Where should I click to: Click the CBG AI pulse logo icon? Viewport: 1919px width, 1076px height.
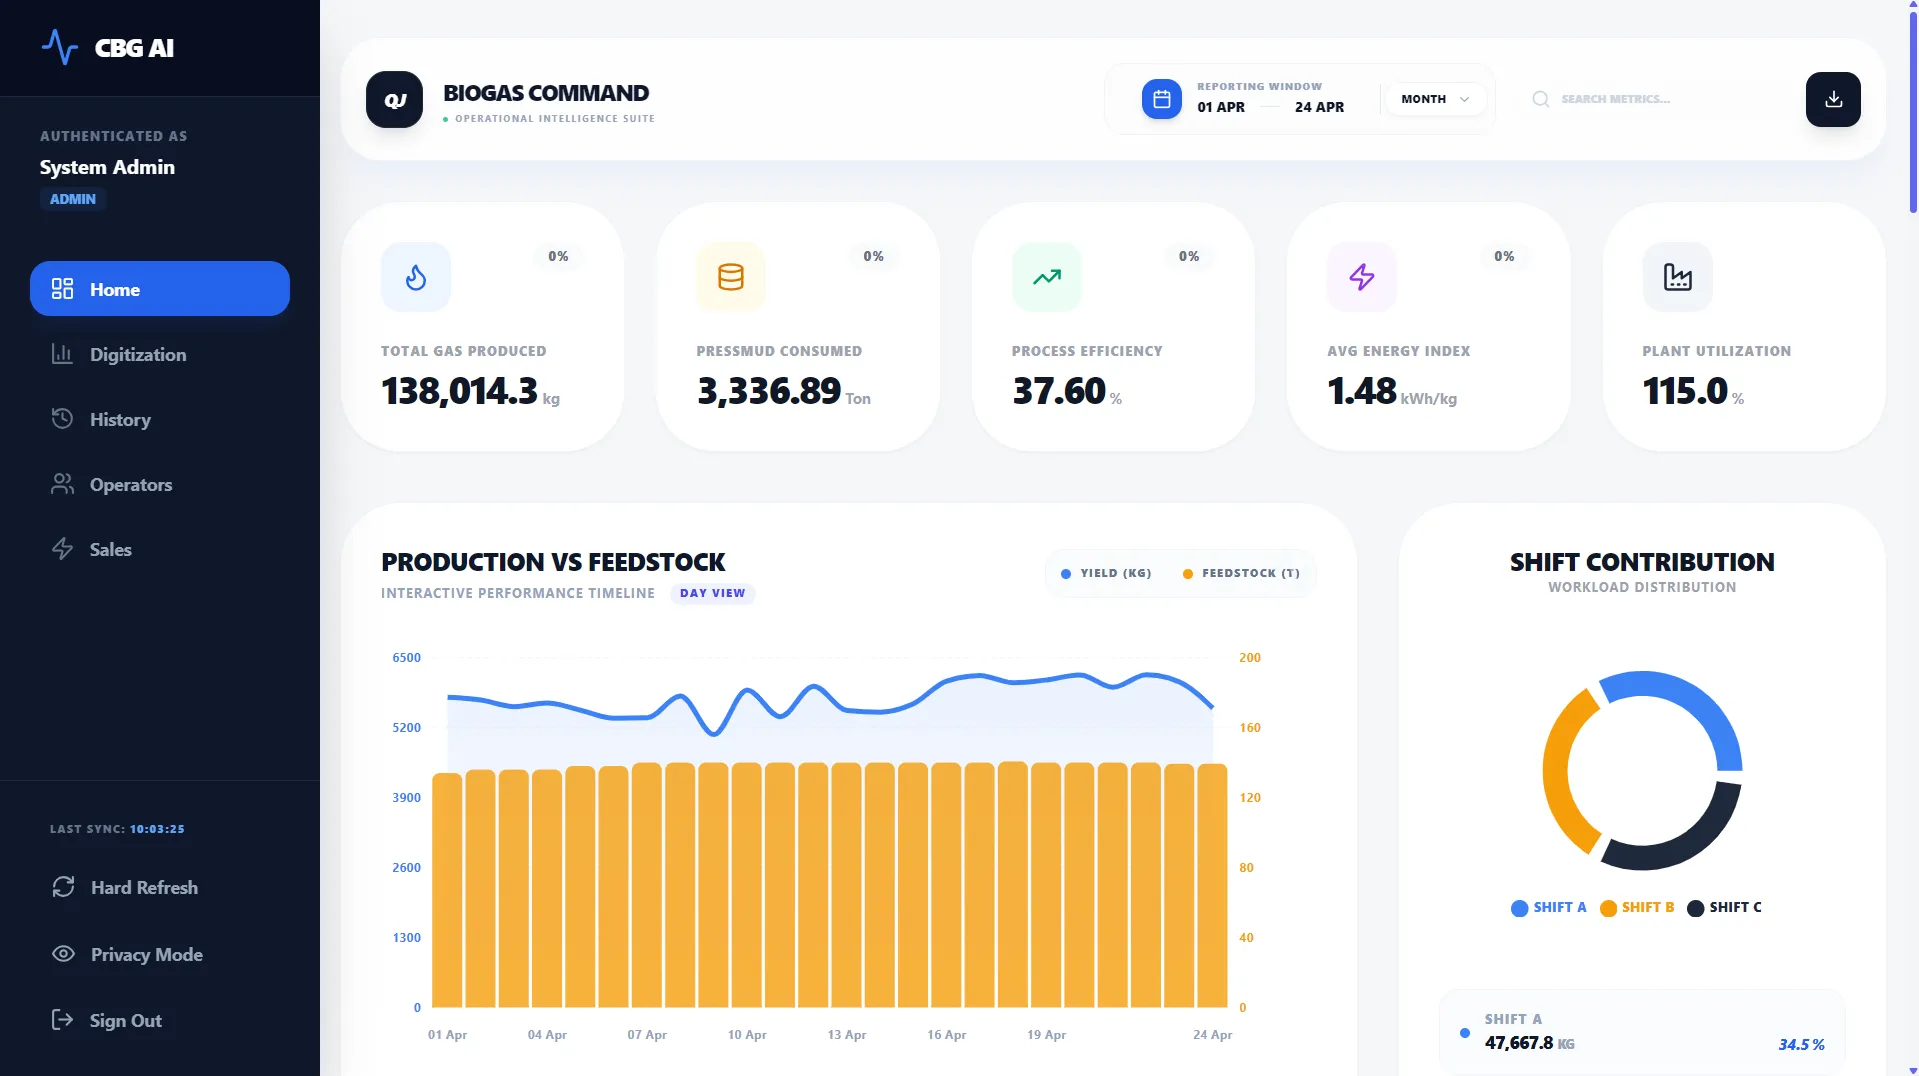[59, 47]
